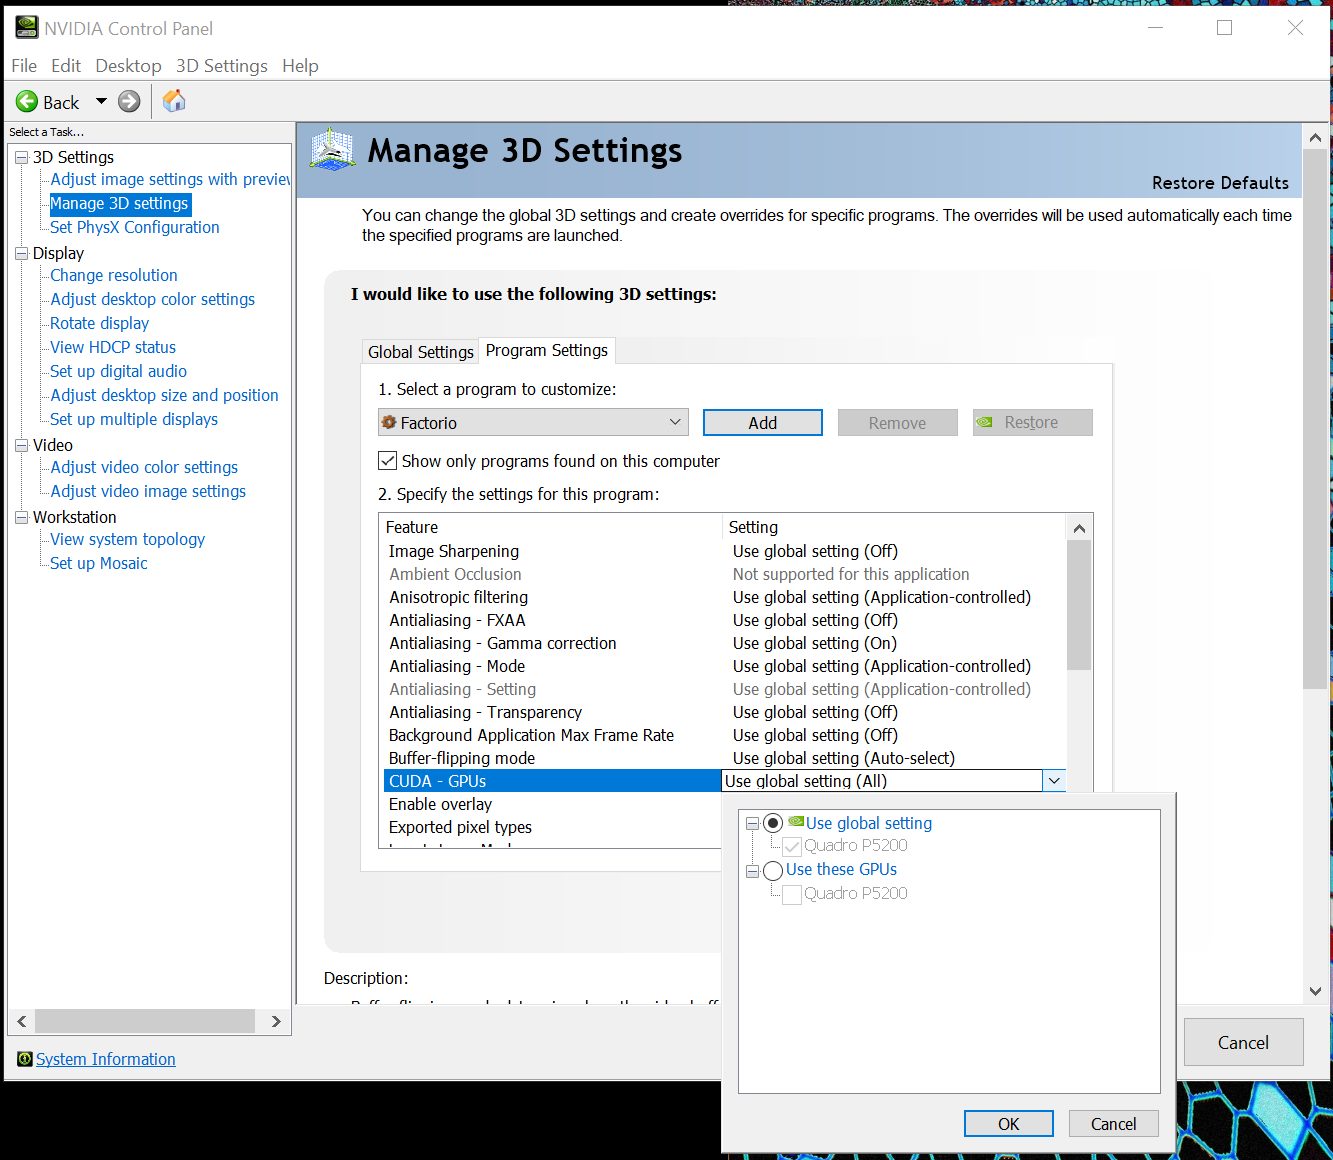This screenshot has width=1333, height=1160.
Task: Open Set PhysX Configuration
Action: point(135,227)
